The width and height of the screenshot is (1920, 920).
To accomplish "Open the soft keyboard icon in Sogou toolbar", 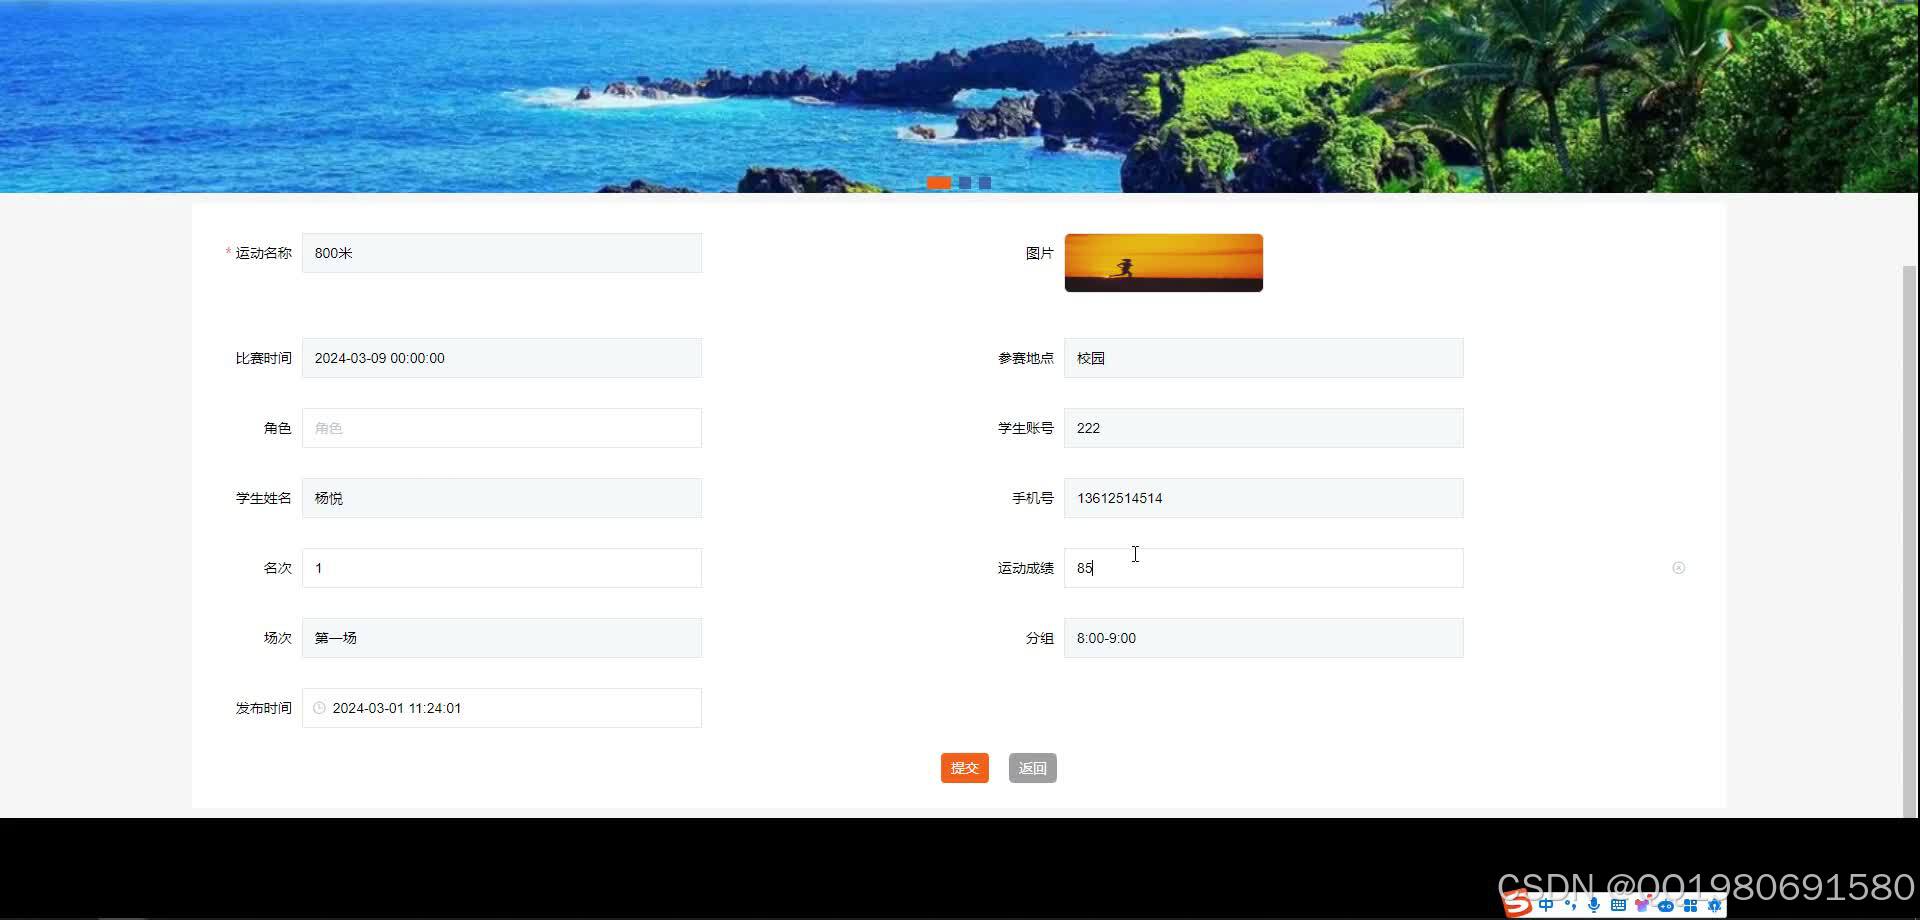I will 1618,905.
